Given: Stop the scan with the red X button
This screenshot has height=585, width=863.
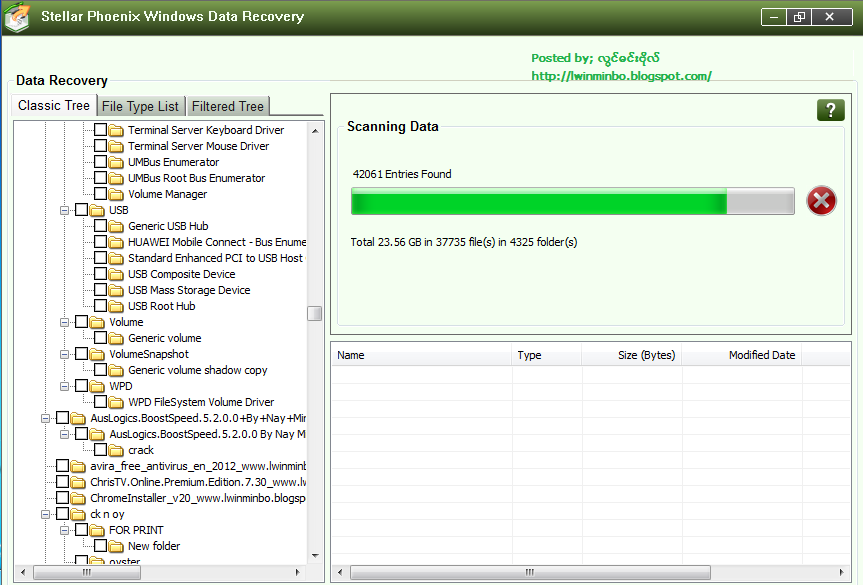Looking at the screenshot, I should point(821,200).
